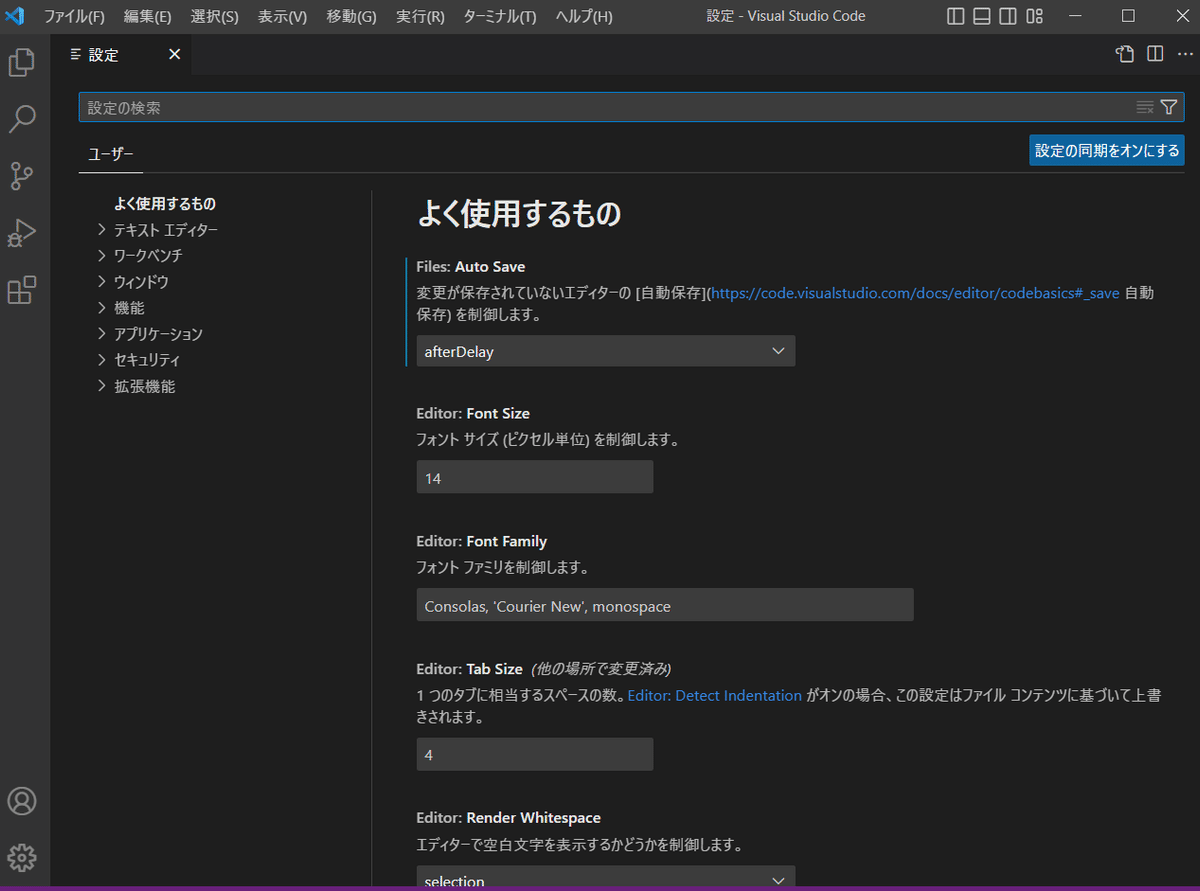This screenshot has height=891, width=1200.
Task: Click the Files: Auto Save setting title
Action: pos(471,267)
